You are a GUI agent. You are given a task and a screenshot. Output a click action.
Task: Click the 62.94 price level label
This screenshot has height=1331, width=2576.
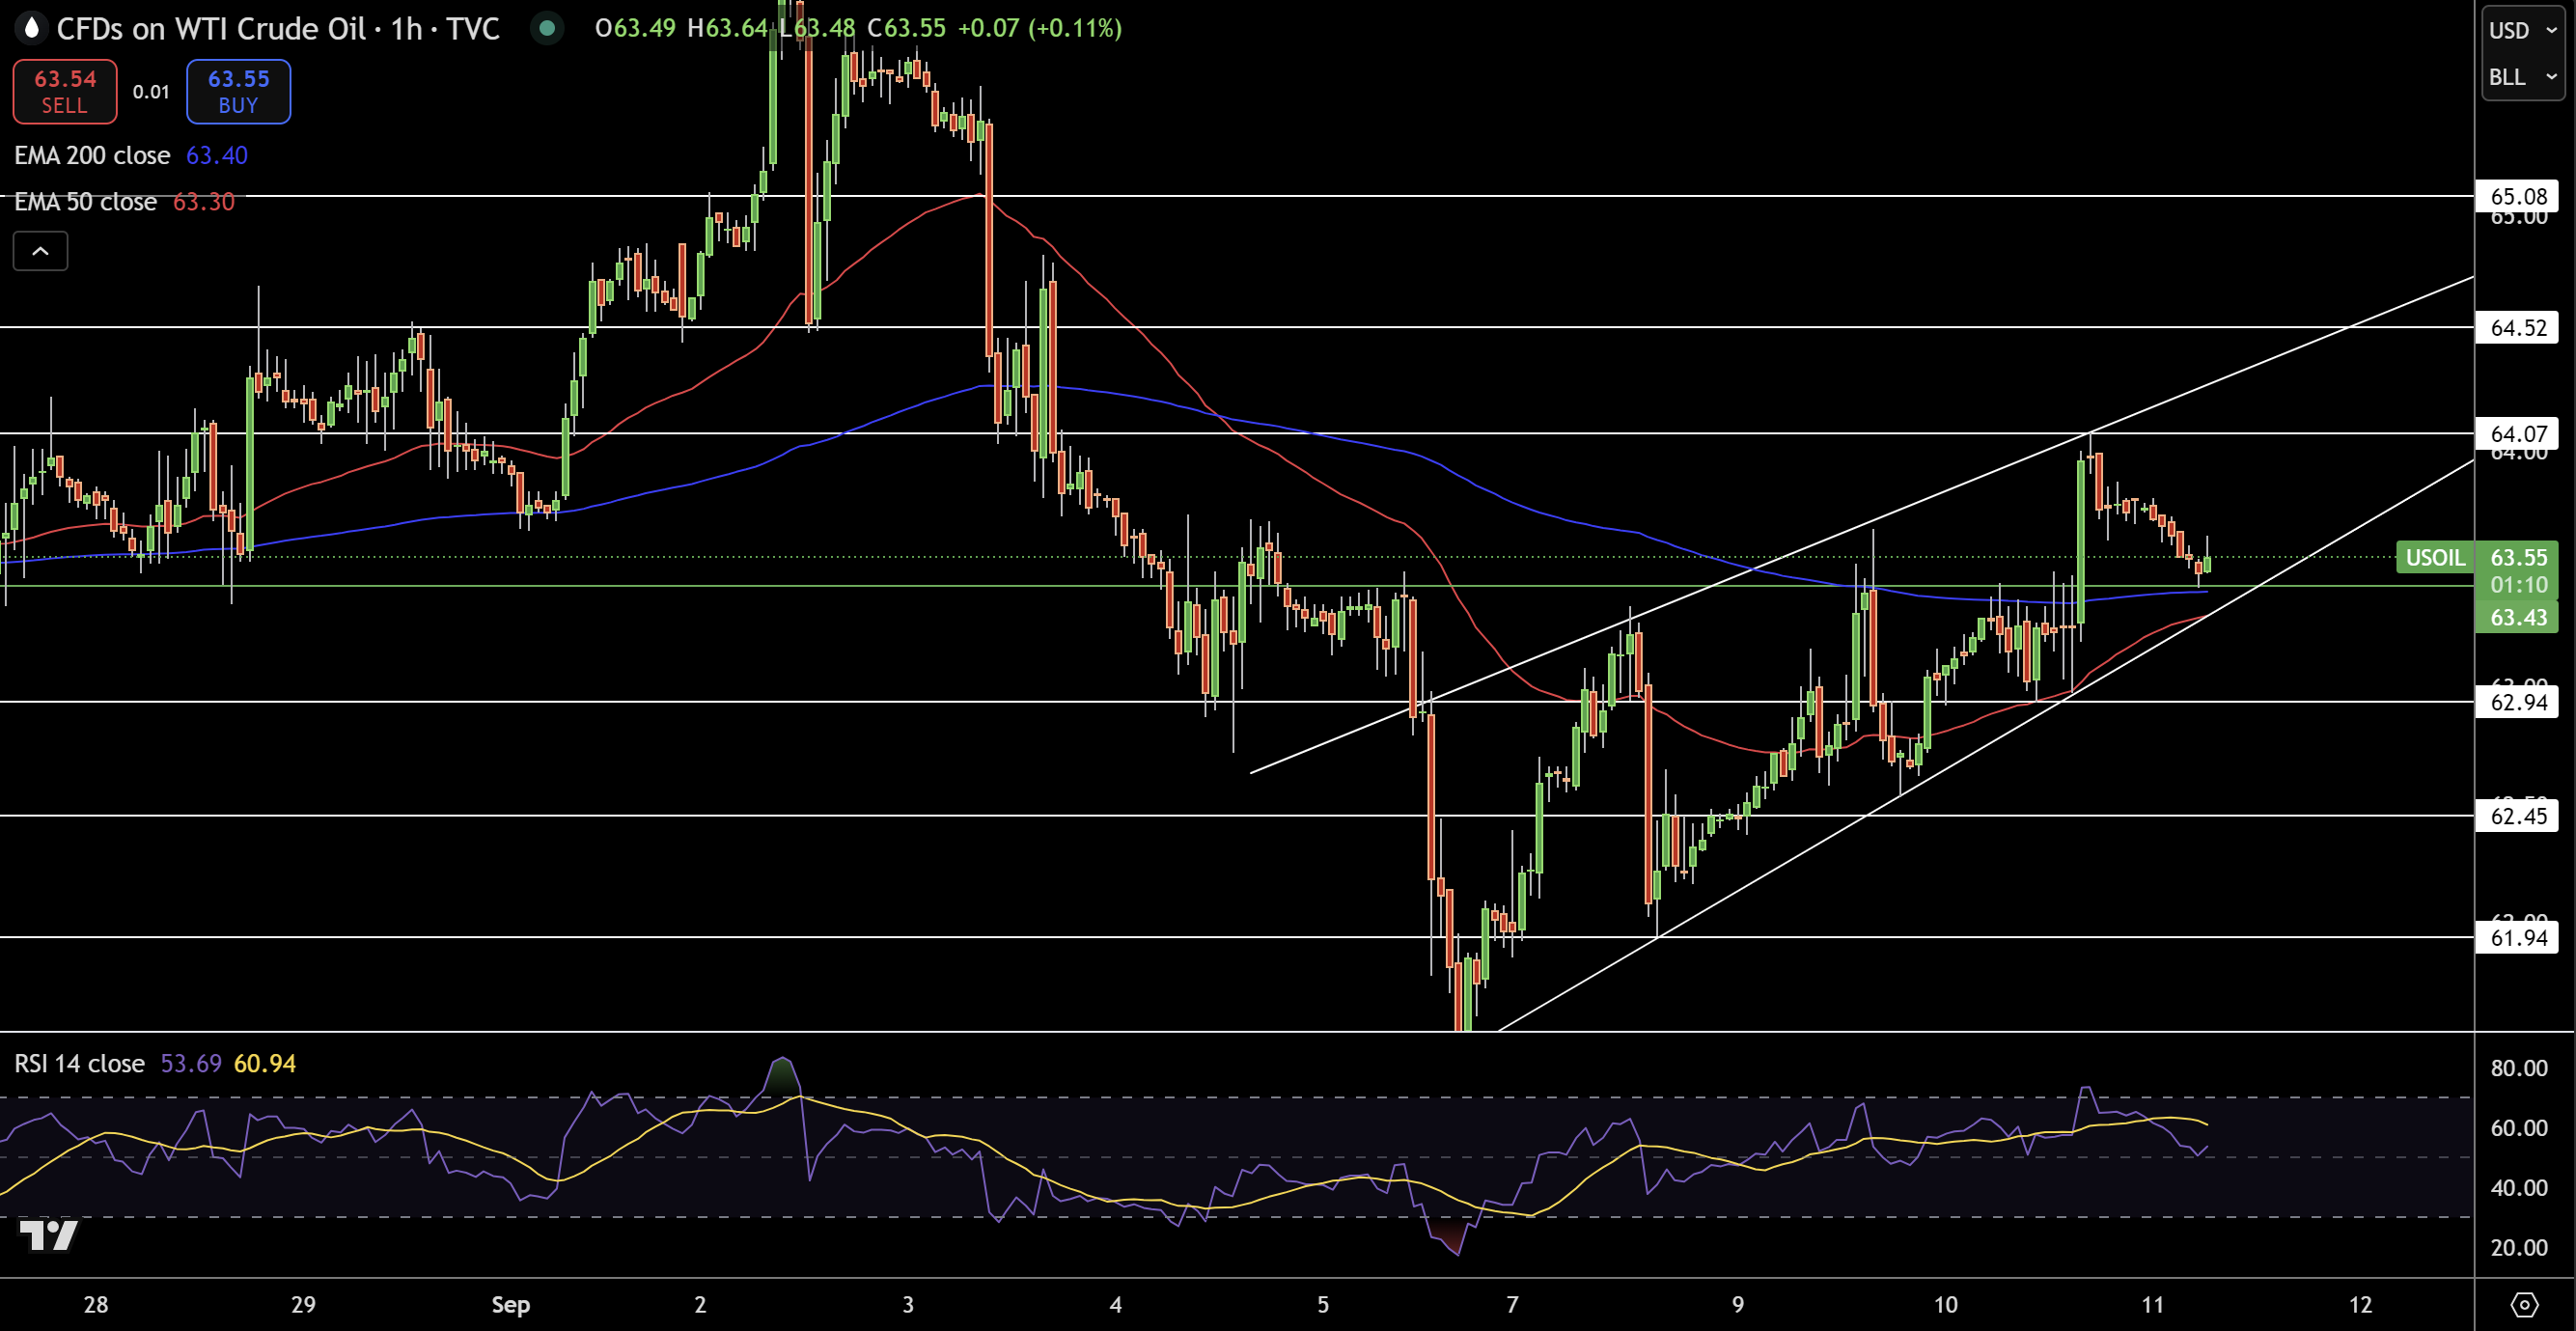tap(2518, 702)
